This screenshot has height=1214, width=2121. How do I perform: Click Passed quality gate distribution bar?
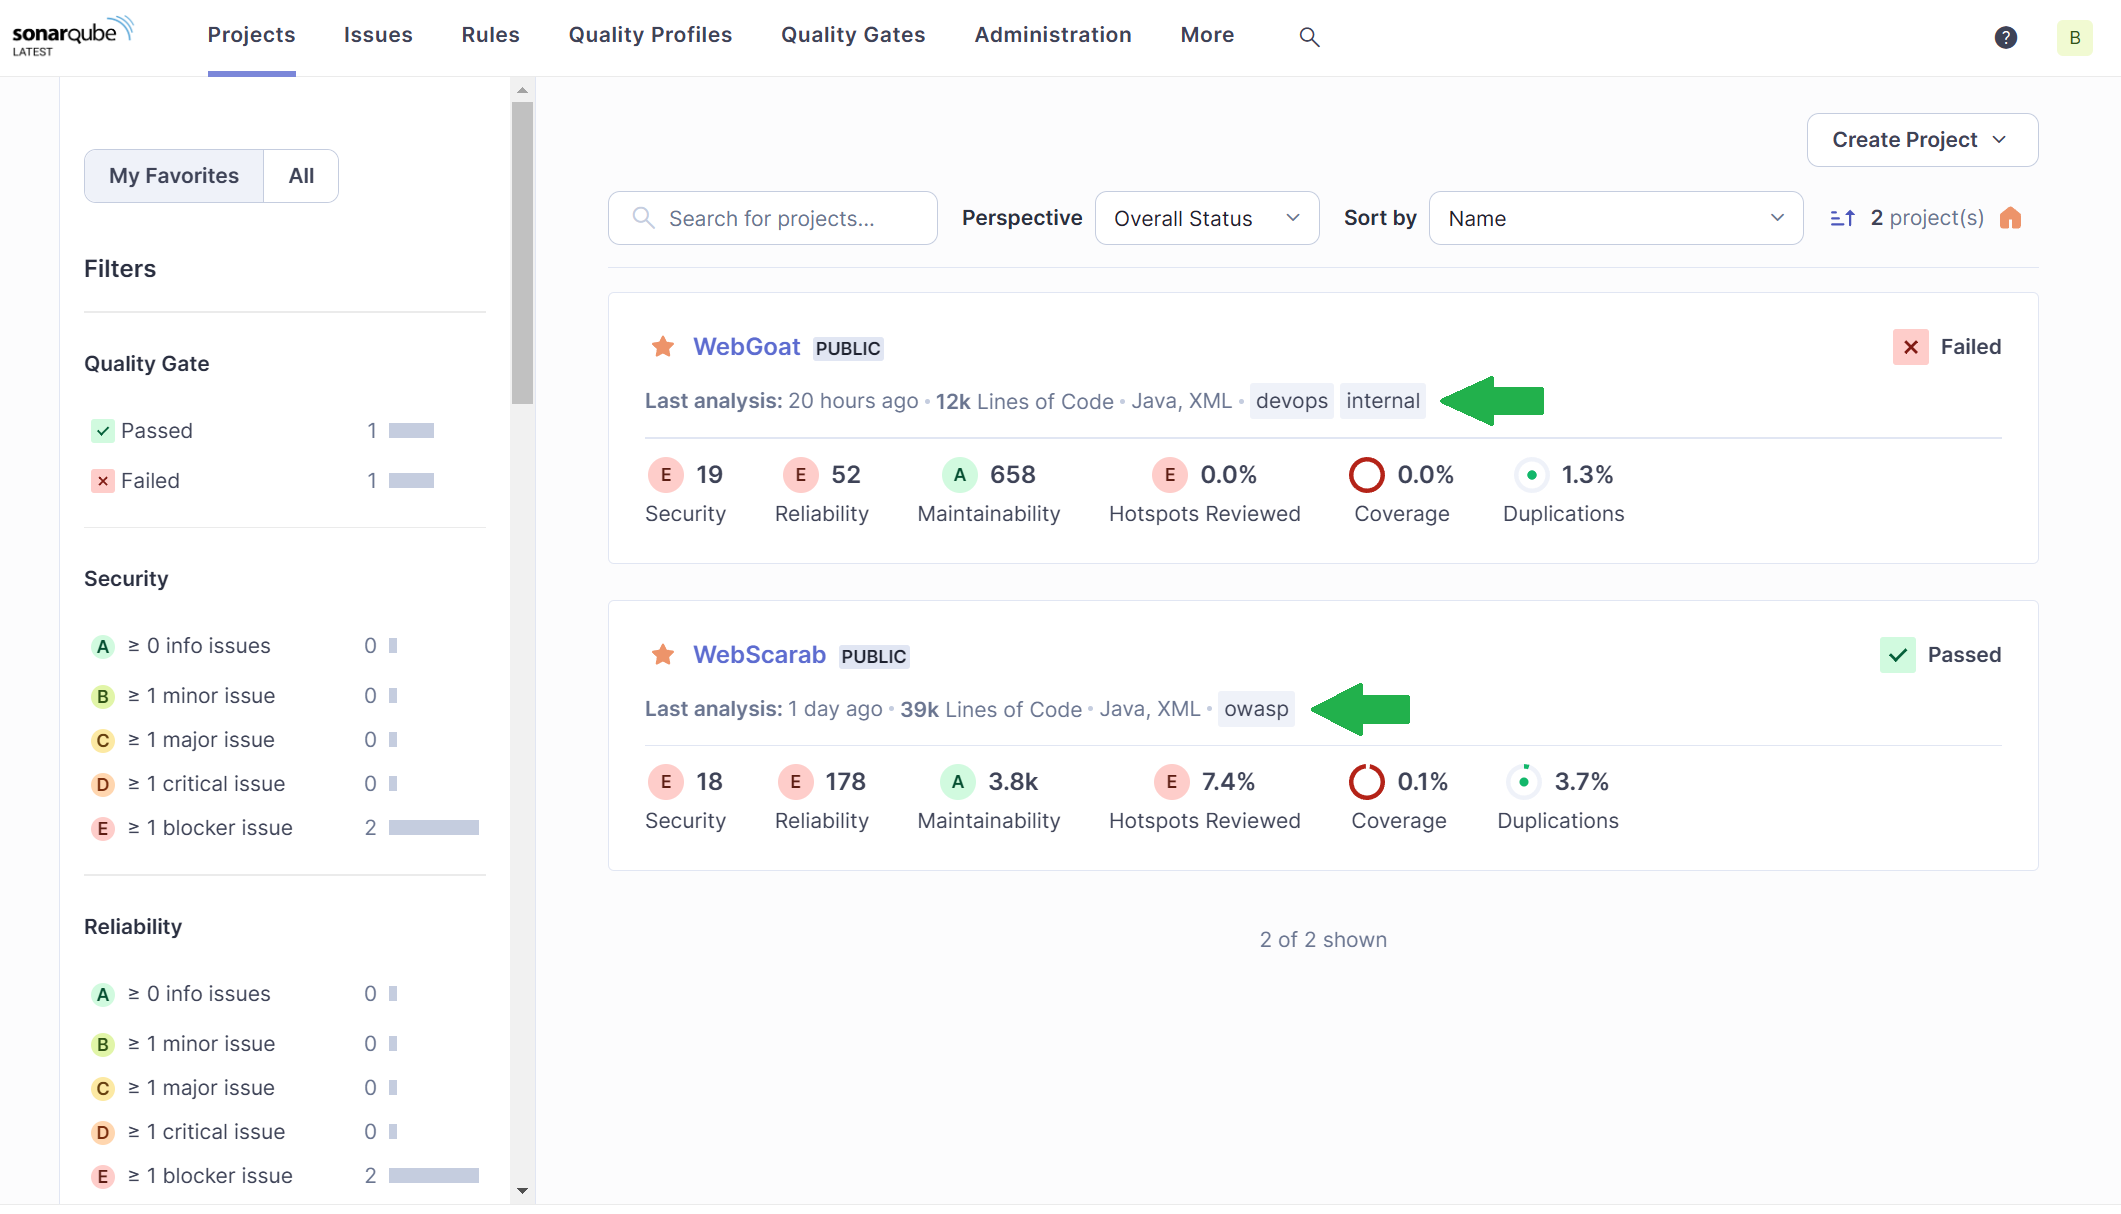point(411,431)
